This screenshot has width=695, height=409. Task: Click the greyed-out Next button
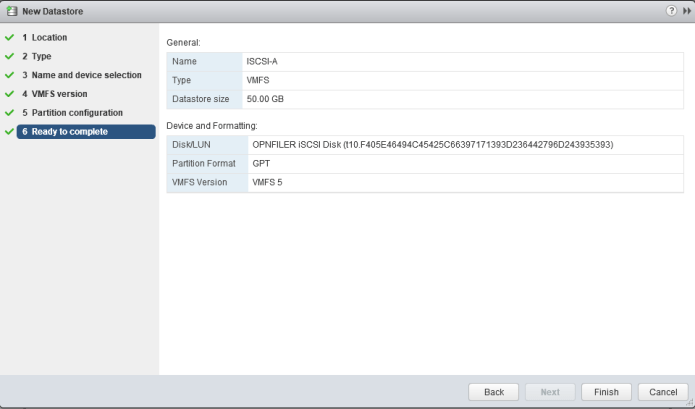pos(550,392)
